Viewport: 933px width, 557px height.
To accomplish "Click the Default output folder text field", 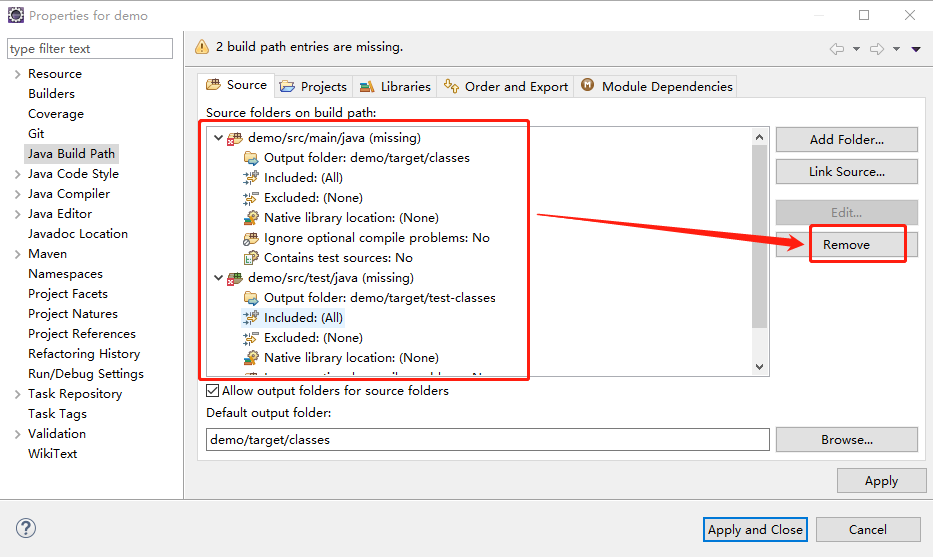I will [488, 439].
